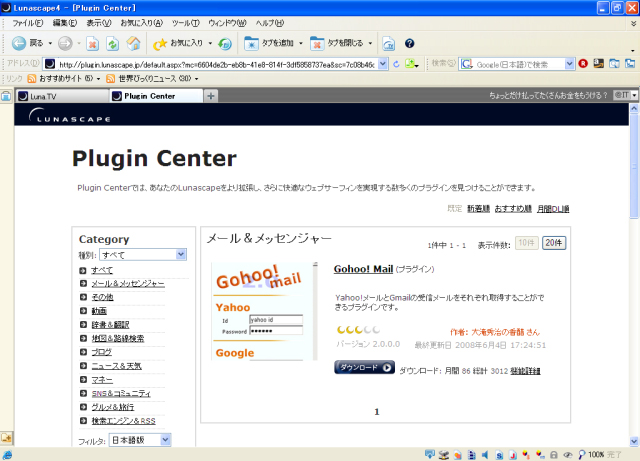Click the magnifier zoom 100% icon

[x=582, y=454]
